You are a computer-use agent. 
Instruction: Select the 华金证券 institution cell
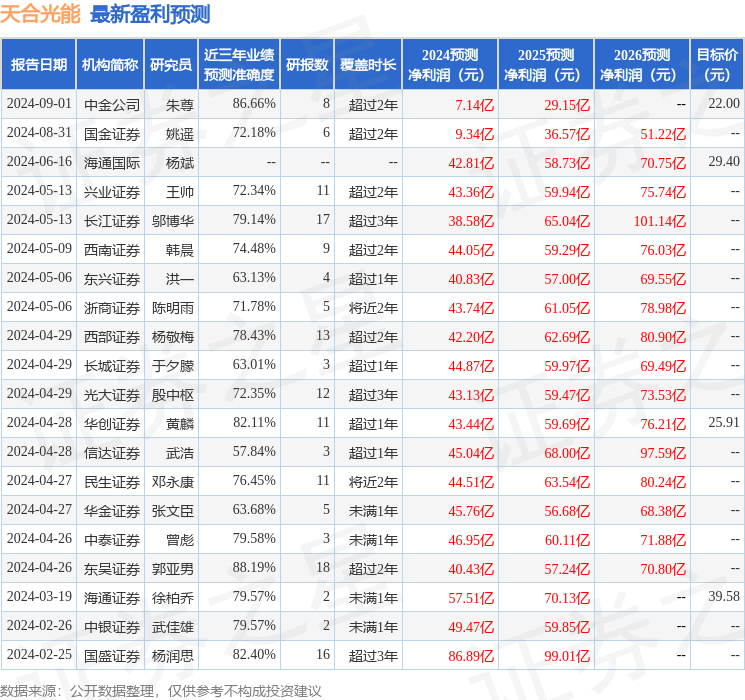click(x=112, y=510)
